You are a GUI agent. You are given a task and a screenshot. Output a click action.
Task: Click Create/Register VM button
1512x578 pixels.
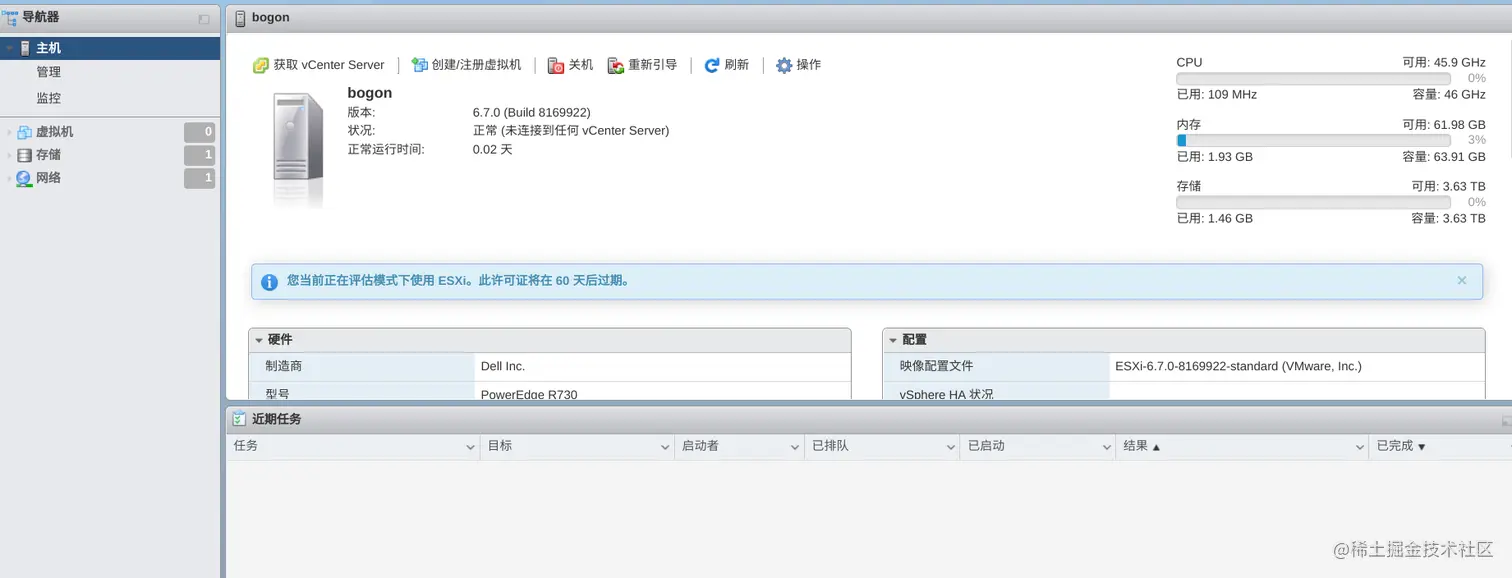467,65
